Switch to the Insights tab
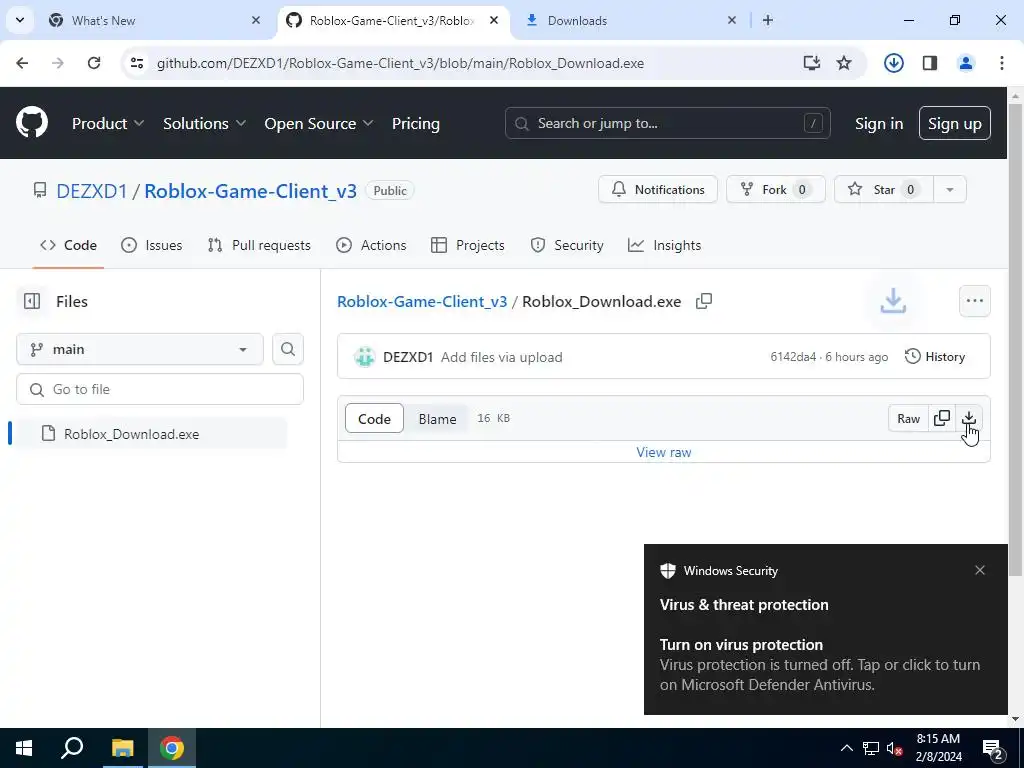This screenshot has height=768, width=1024. 664,246
